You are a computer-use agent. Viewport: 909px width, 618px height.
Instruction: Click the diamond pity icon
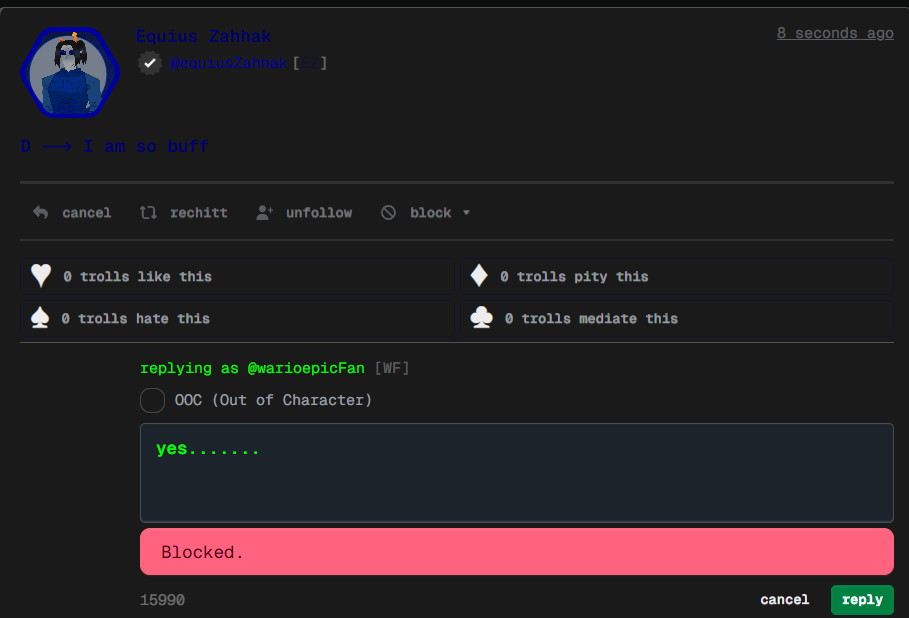[x=480, y=276]
